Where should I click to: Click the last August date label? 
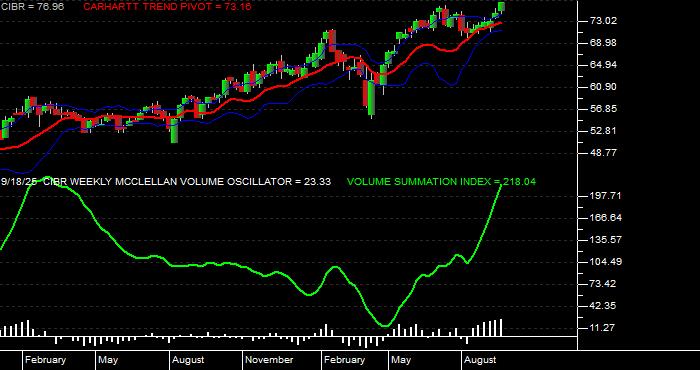[480, 360]
